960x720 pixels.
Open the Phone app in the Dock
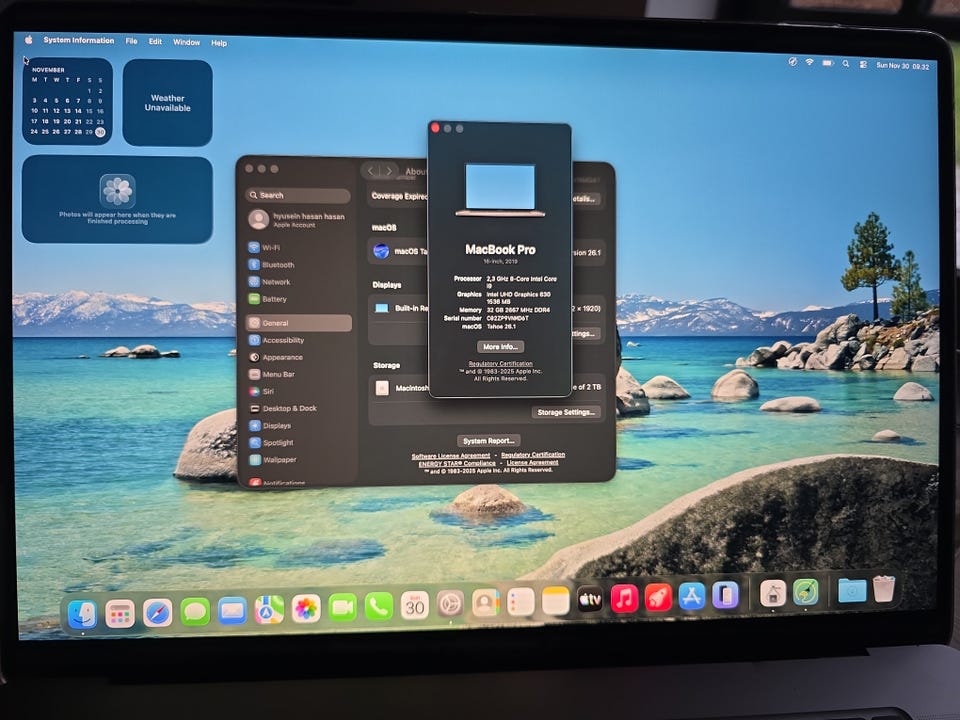pyautogui.click(x=379, y=607)
